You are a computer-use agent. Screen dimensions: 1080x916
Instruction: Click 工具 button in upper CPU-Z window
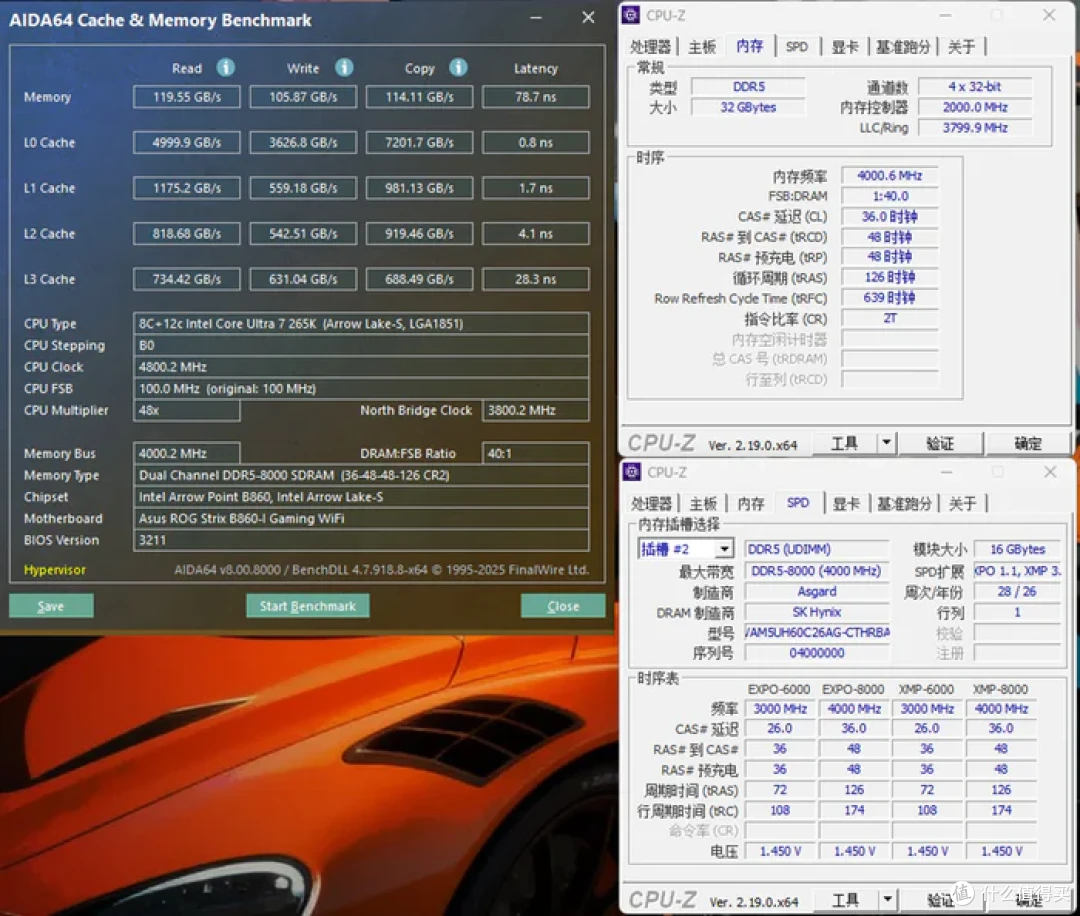pos(844,444)
